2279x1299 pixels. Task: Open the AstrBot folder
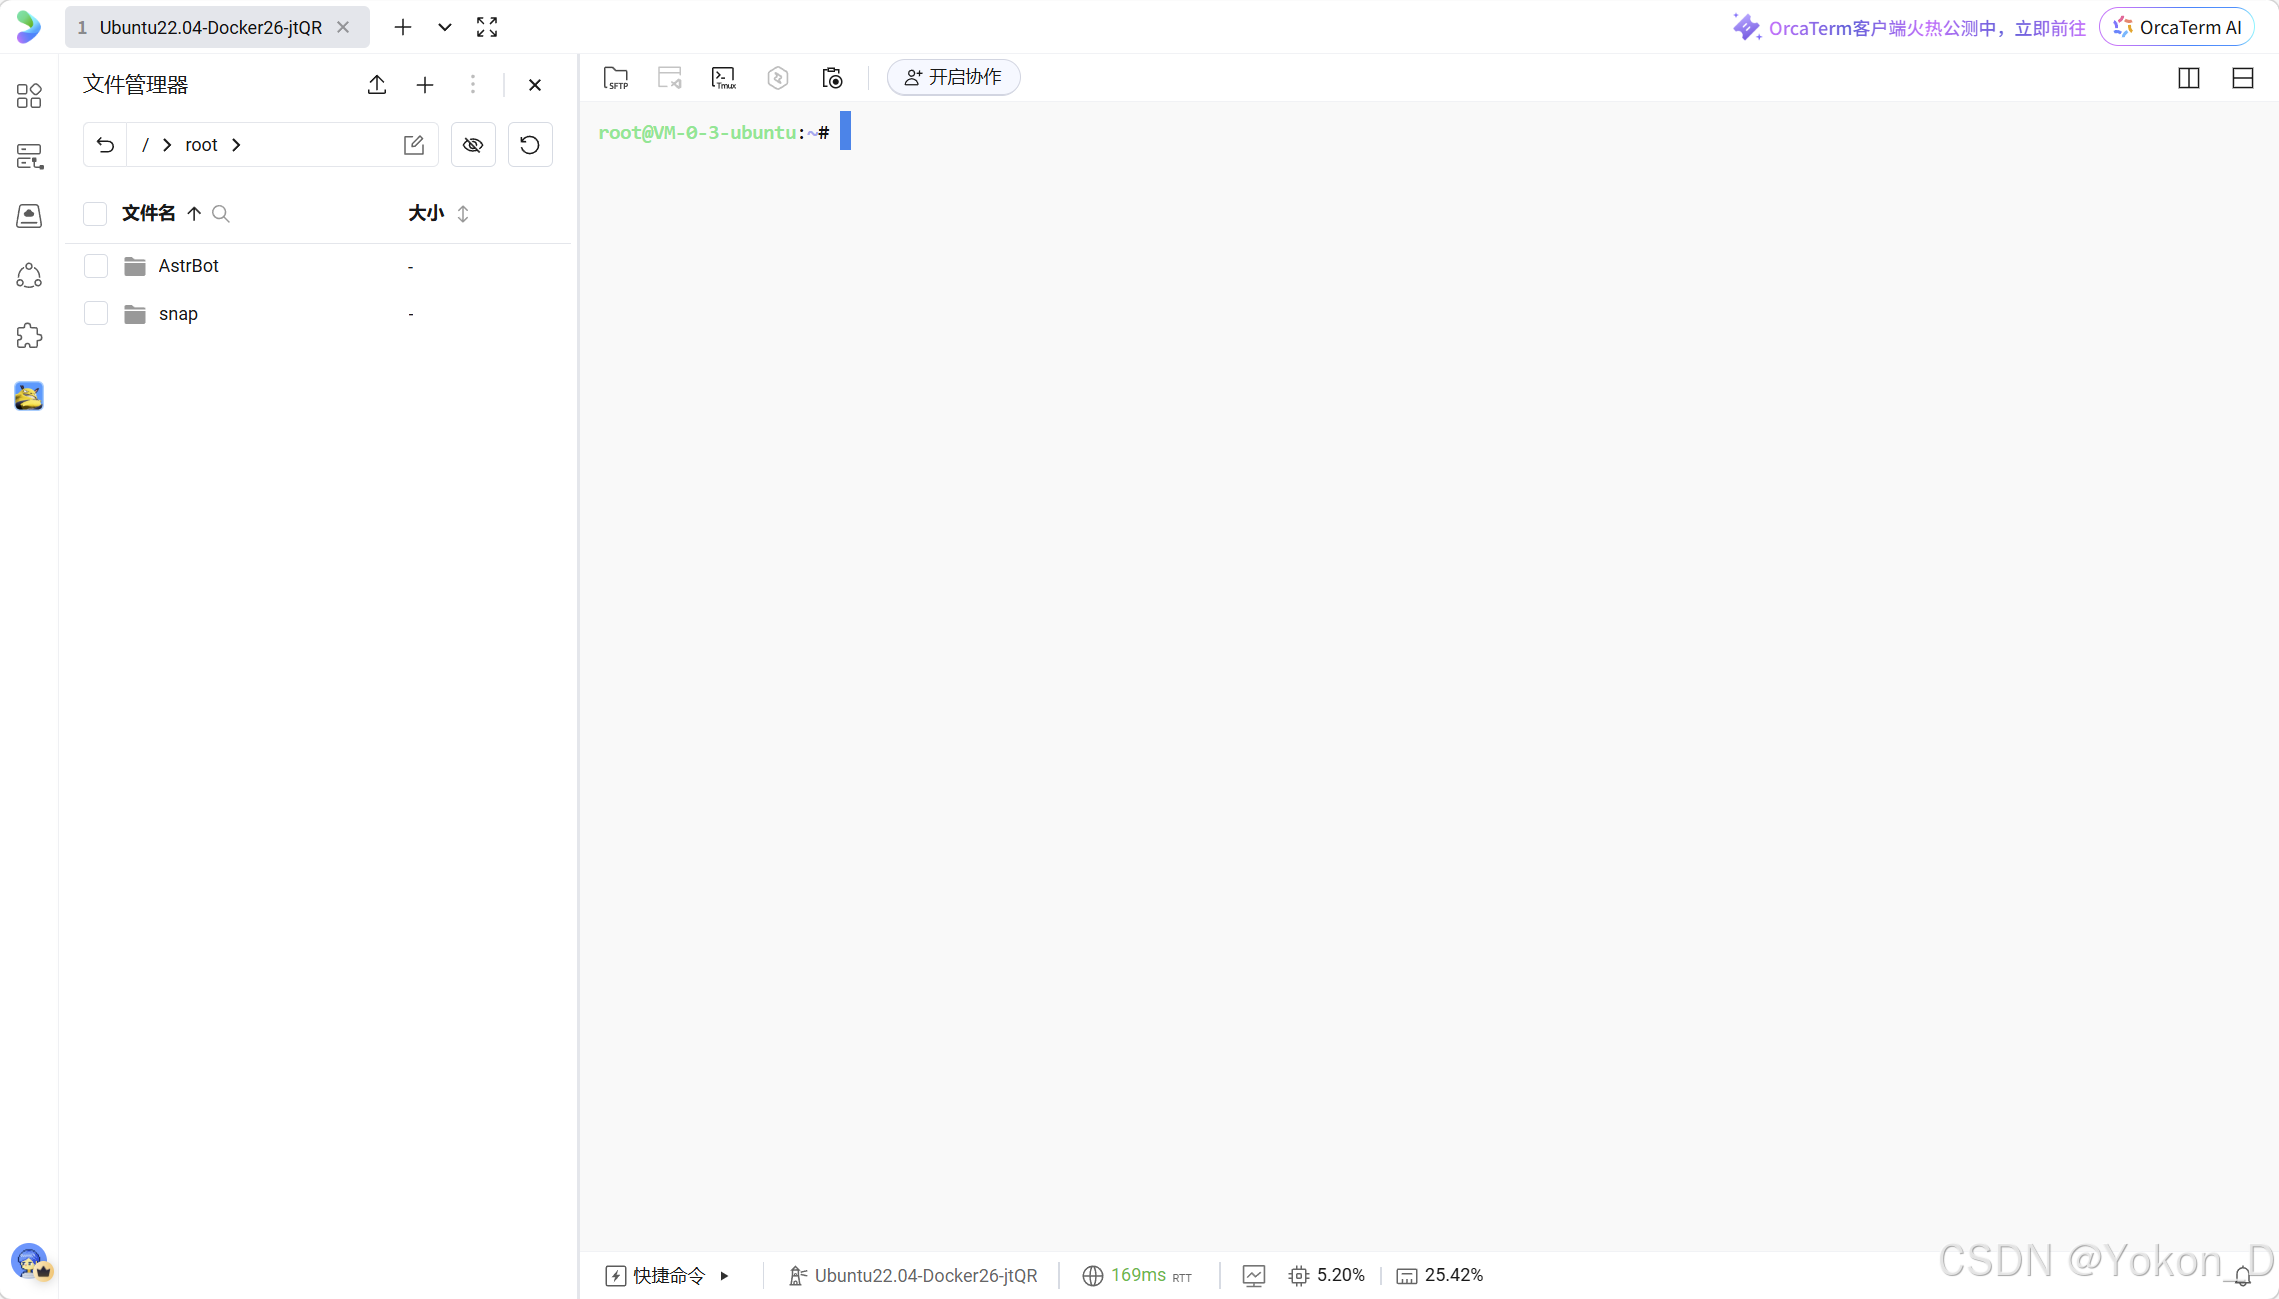click(188, 266)
